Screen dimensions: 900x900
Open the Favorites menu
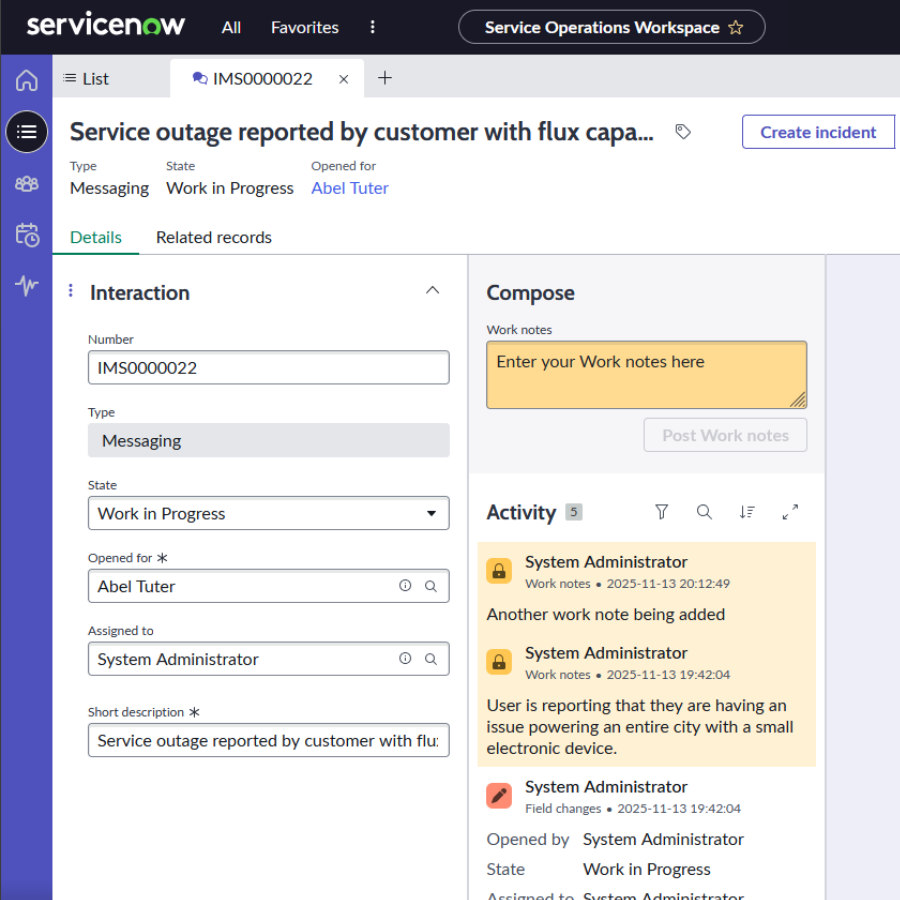pyautogui.click(x=305, y=27)
